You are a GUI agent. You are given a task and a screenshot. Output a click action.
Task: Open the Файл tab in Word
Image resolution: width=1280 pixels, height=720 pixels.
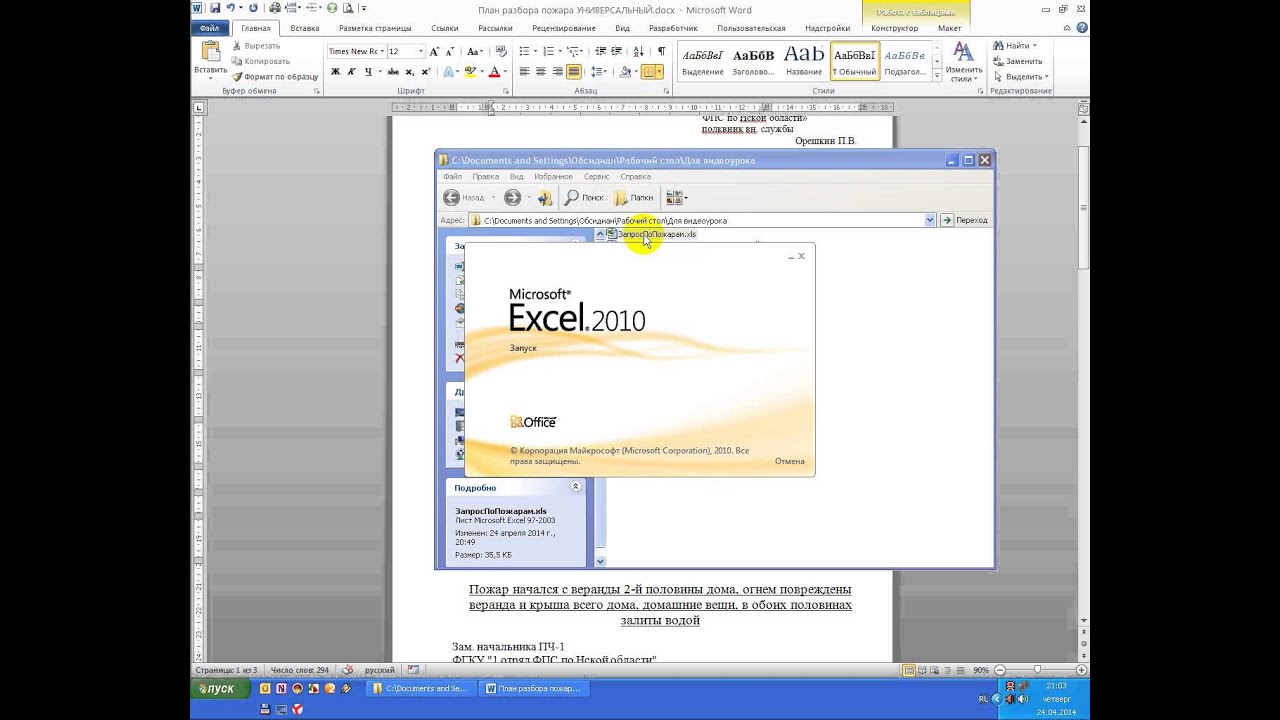(210, 28)
